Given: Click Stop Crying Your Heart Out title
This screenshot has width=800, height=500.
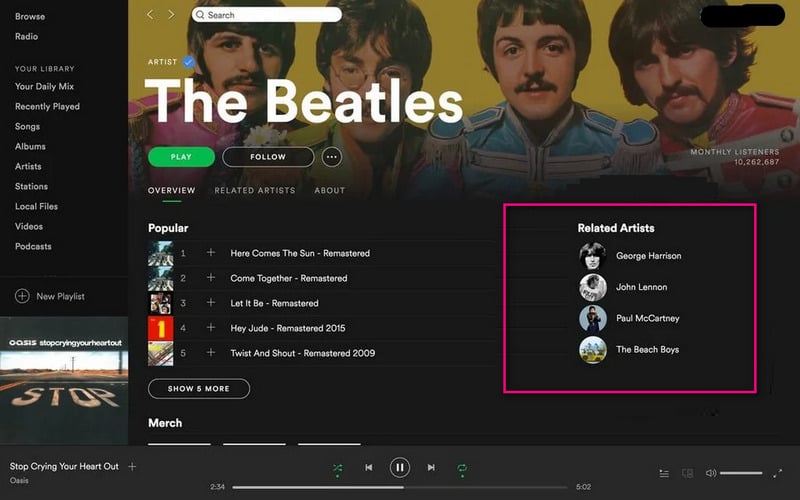Looking at the screenshot, I should pyautogui.click(x=64, y=466).
